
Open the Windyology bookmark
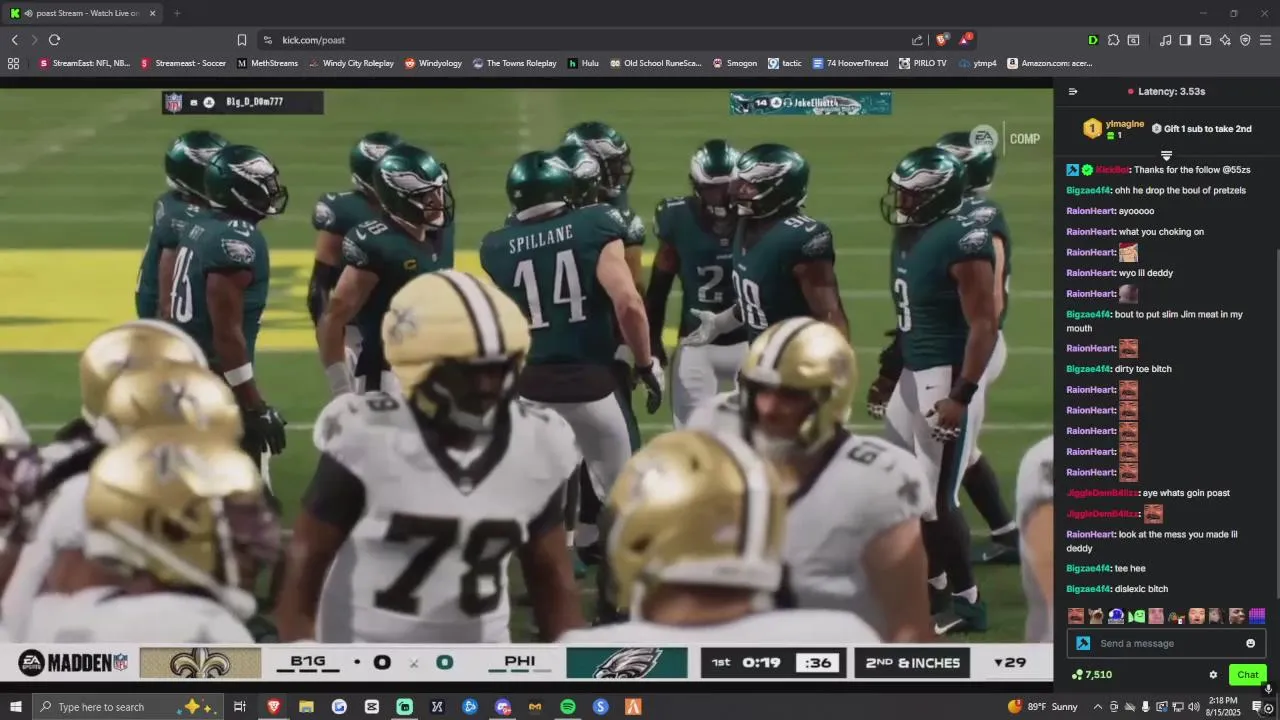tap(433, 63)
